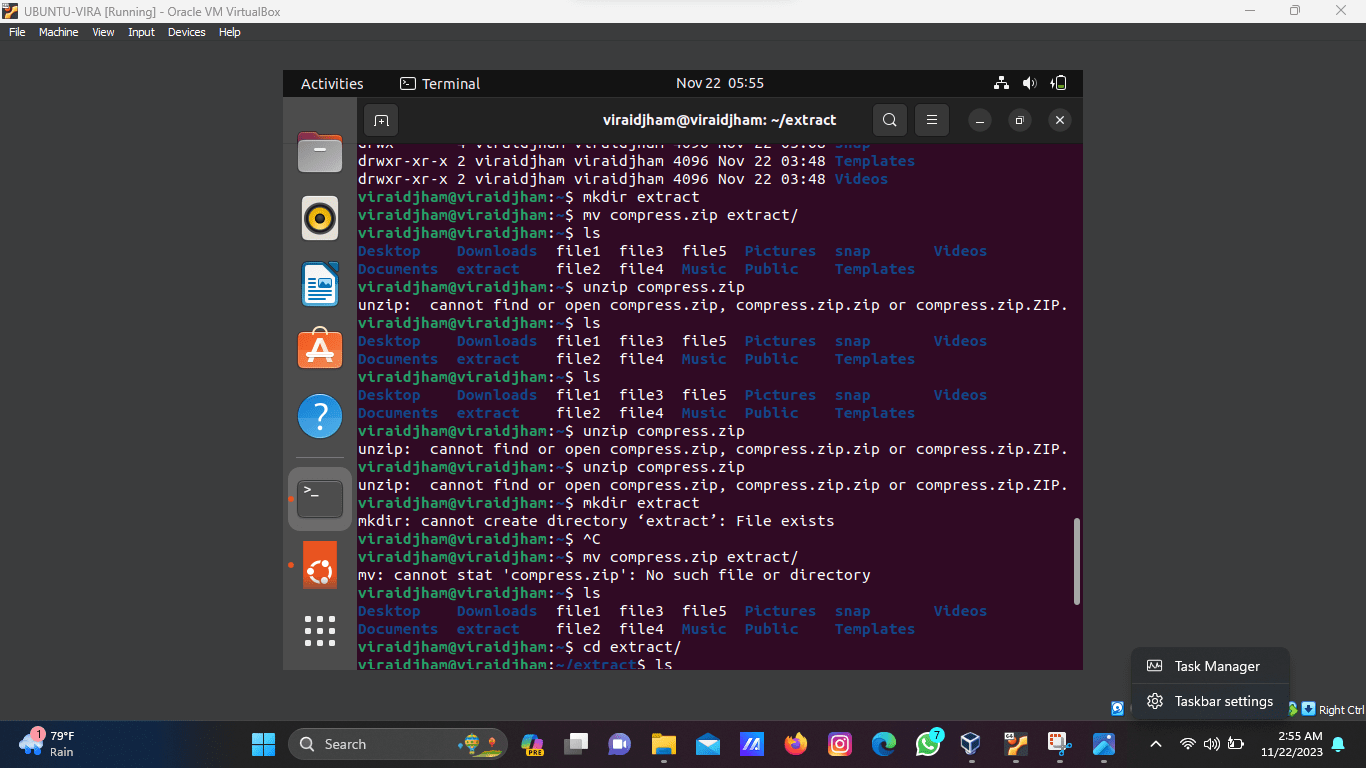Open WhatsApp with 7 unread badge
Image resolution: width=1366 pixels, height=768 pixels.
928,744
